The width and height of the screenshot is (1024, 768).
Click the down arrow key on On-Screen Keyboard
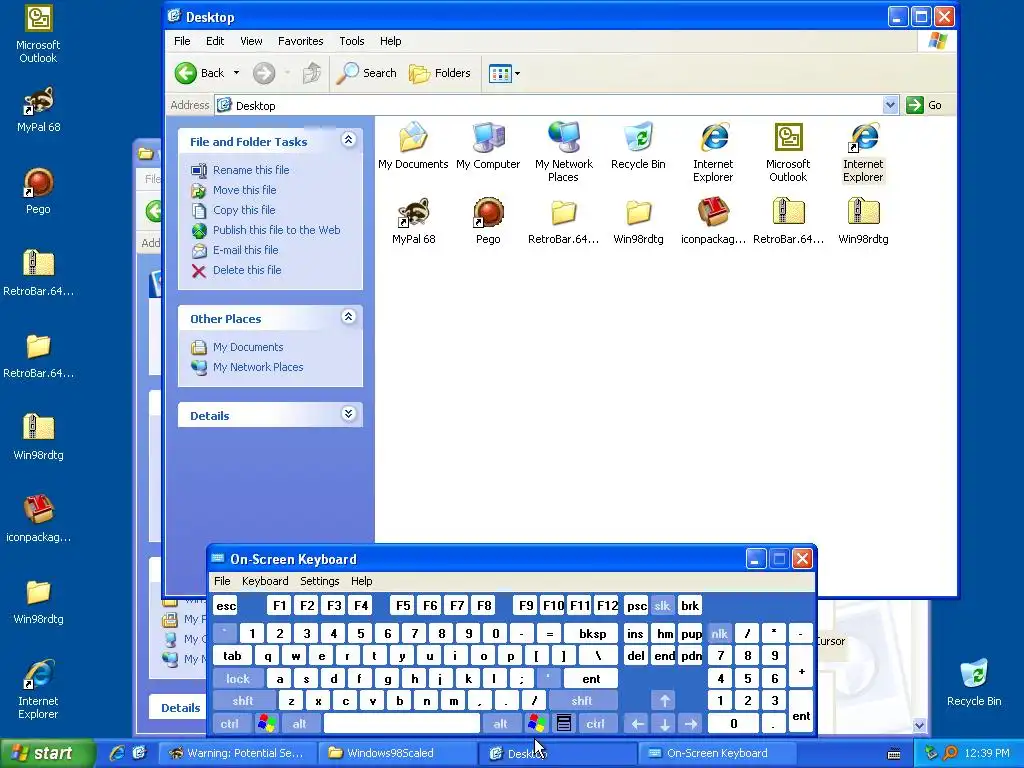(664, 724)
